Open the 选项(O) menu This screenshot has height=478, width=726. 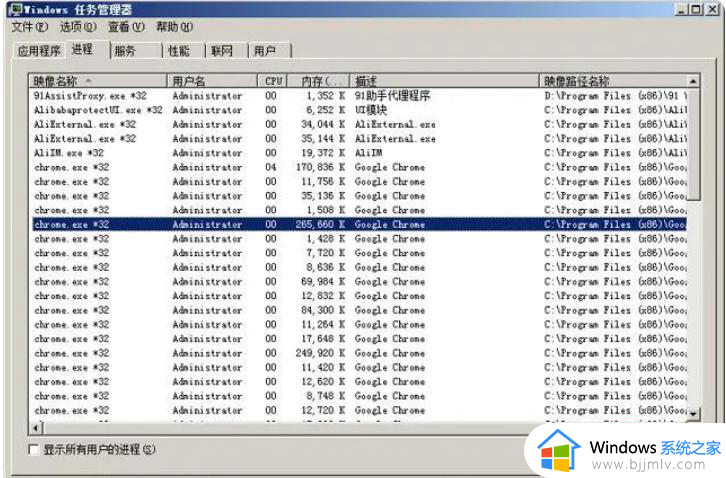click(x=78, y=27)
